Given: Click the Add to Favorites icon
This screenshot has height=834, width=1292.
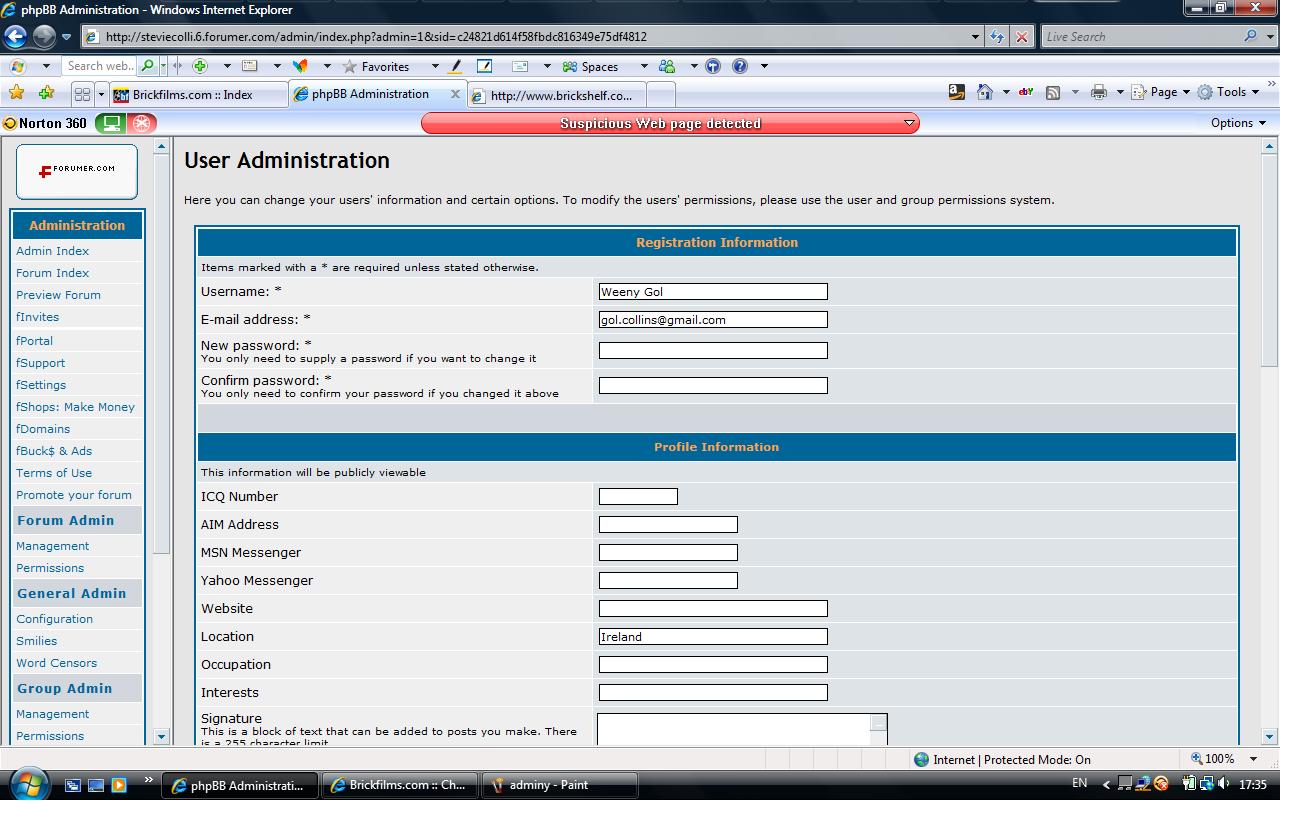Looking at the screenshot, I should point(46,93).
